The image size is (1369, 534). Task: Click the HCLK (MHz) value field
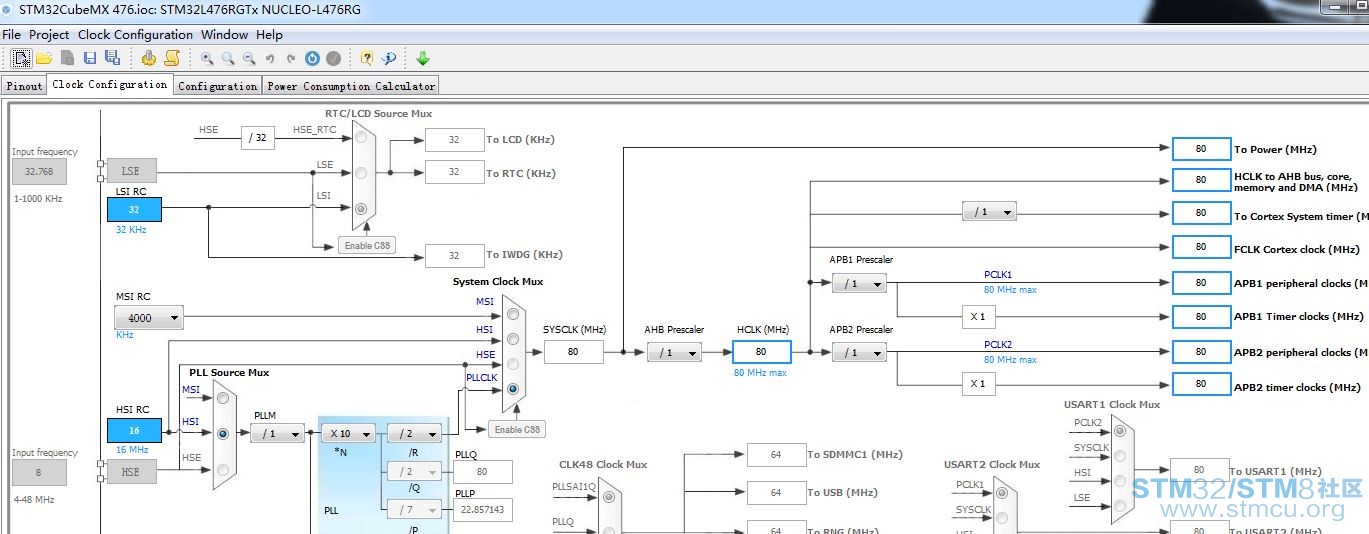pyautogui.click(x=762, y=352)
